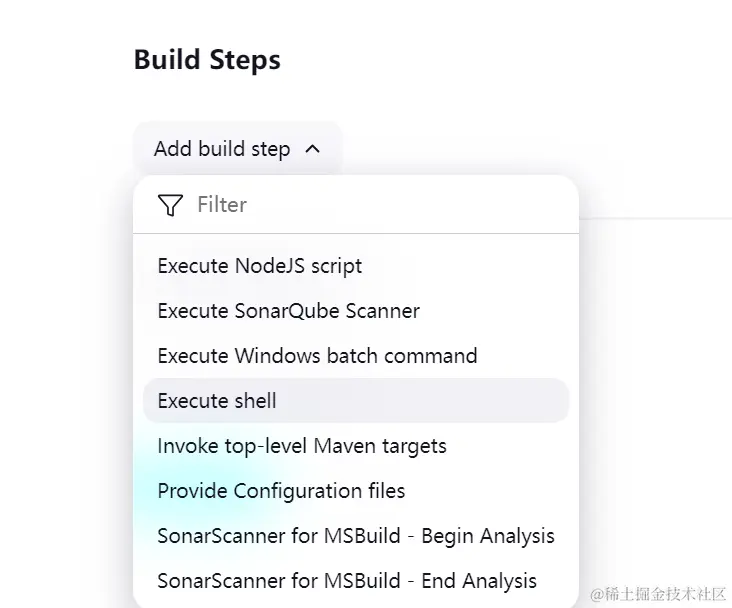Screen dimensions: 732x608
Task: Click the funnel filter icon
Action: coord(171,205)
